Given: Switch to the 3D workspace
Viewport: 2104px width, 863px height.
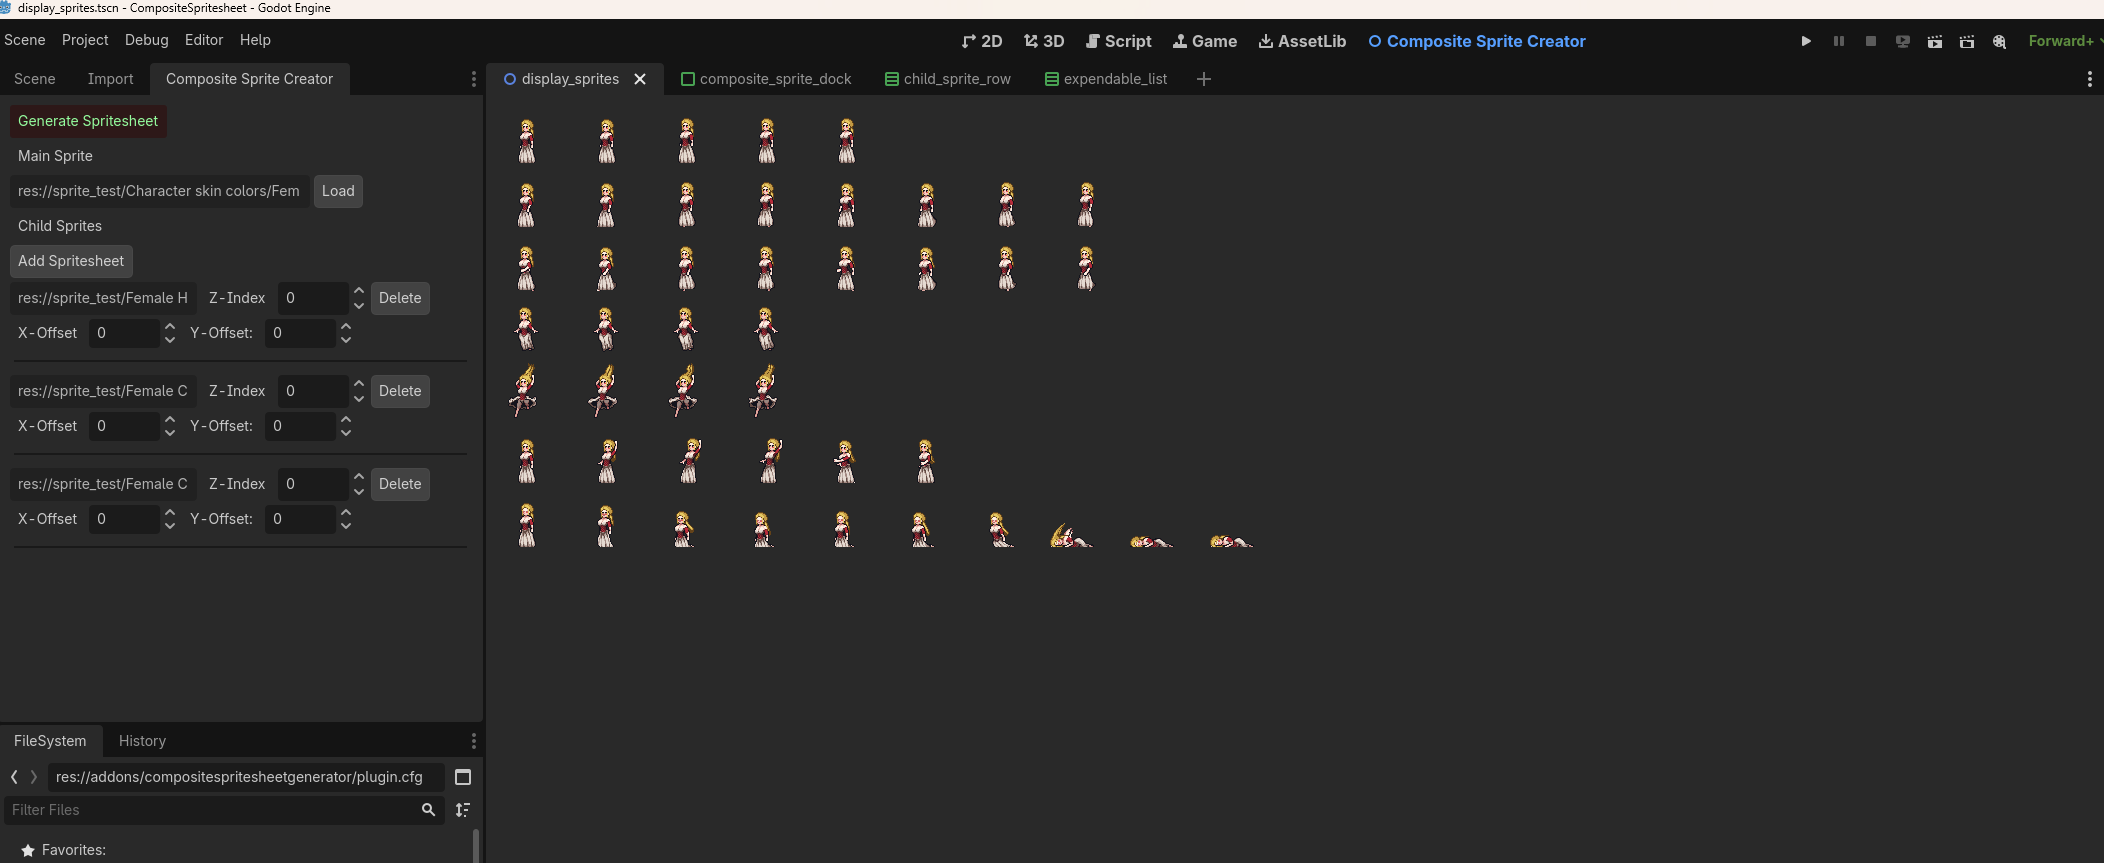Looking at the screenshot, I should (1044, 41).
